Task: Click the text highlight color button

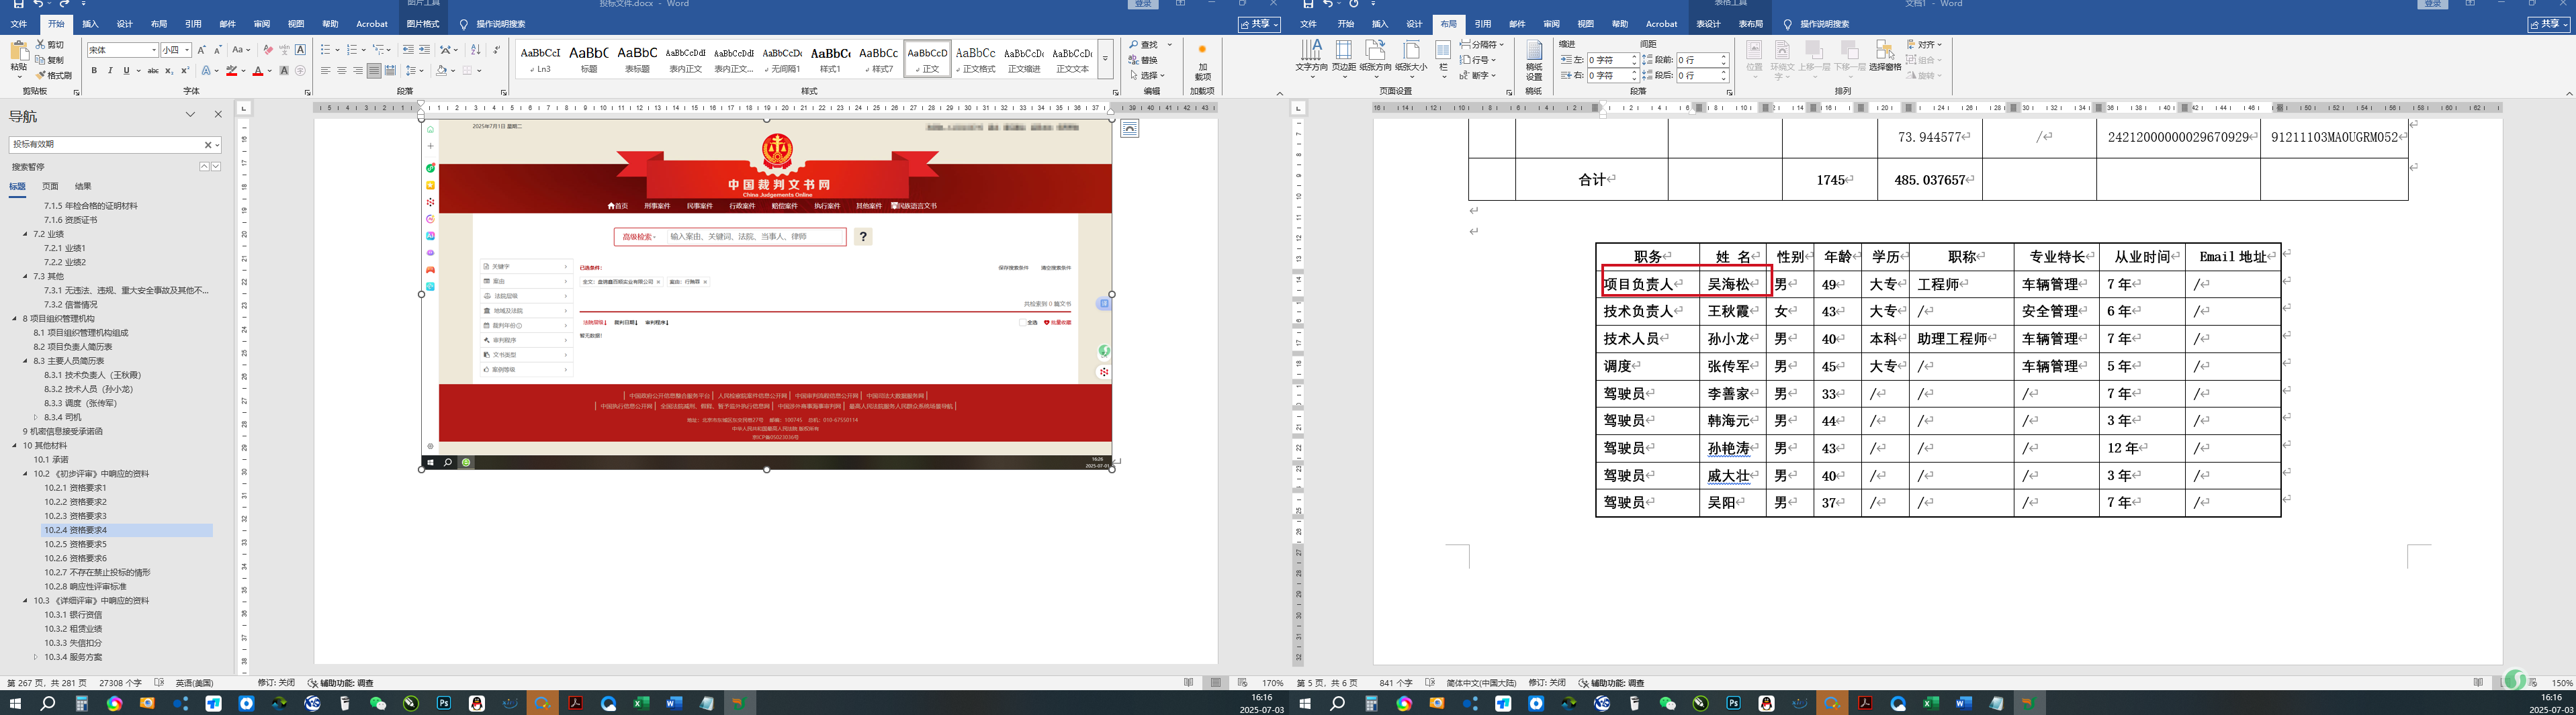Action: click(x=231, y=71)
